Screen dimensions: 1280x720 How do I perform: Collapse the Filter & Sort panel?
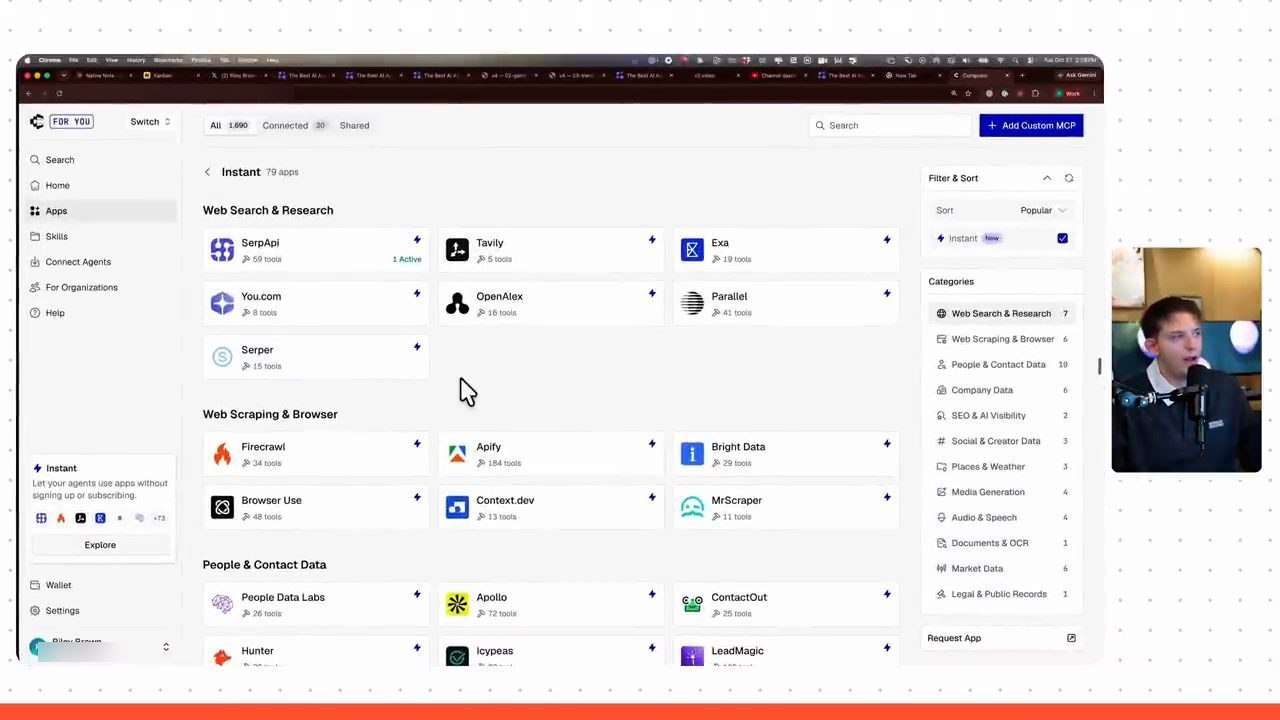click(x=1047, y=178)
